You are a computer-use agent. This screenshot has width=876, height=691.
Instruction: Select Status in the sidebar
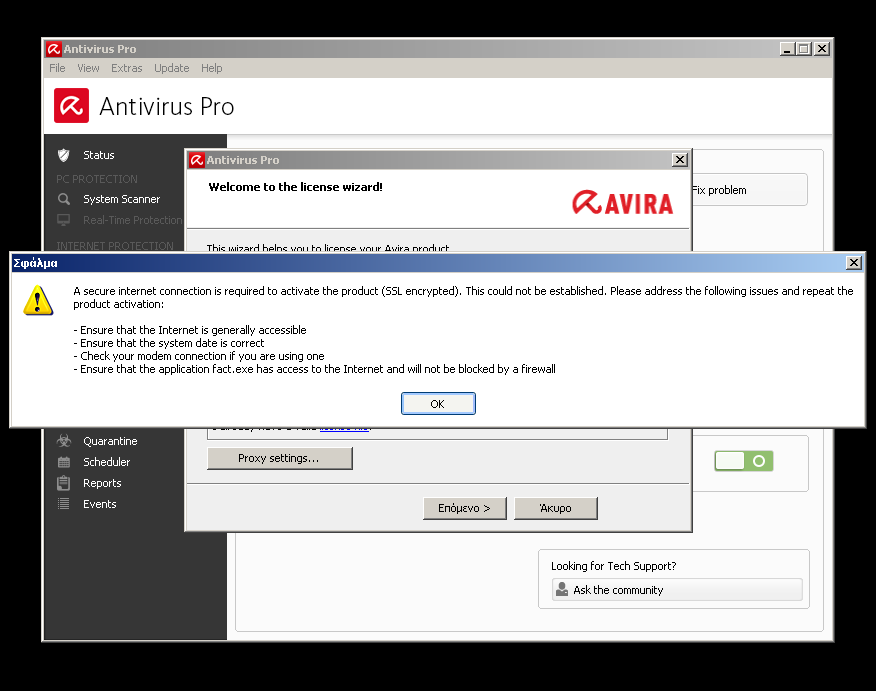coord(99,155)
